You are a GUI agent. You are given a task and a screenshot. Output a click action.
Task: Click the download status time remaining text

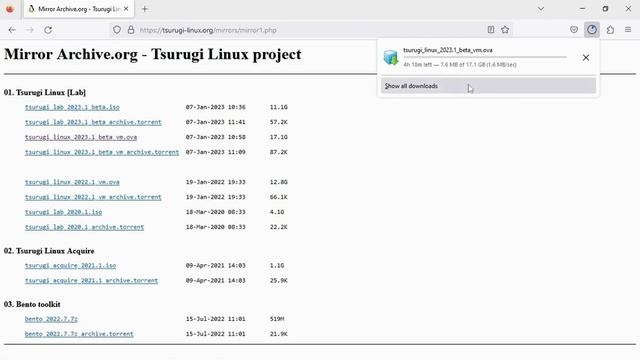460,64
